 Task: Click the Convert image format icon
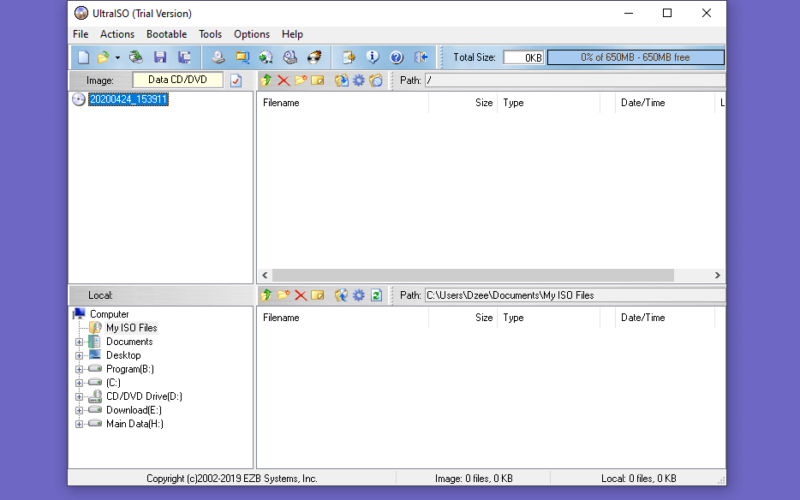242,57
